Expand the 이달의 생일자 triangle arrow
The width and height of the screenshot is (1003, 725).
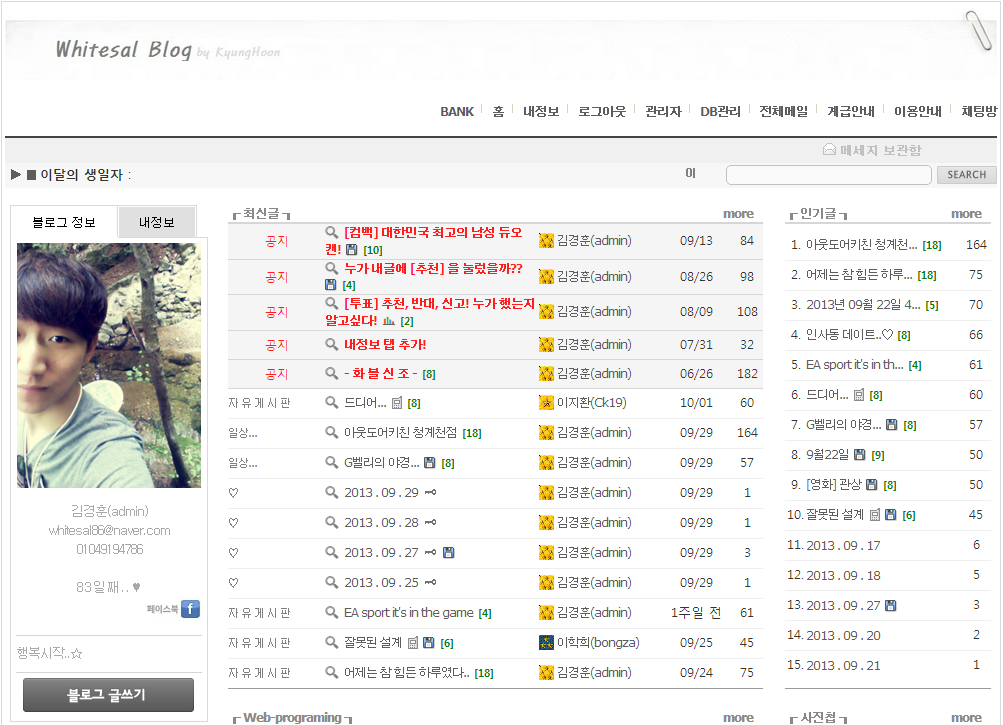tap(16, 175)
